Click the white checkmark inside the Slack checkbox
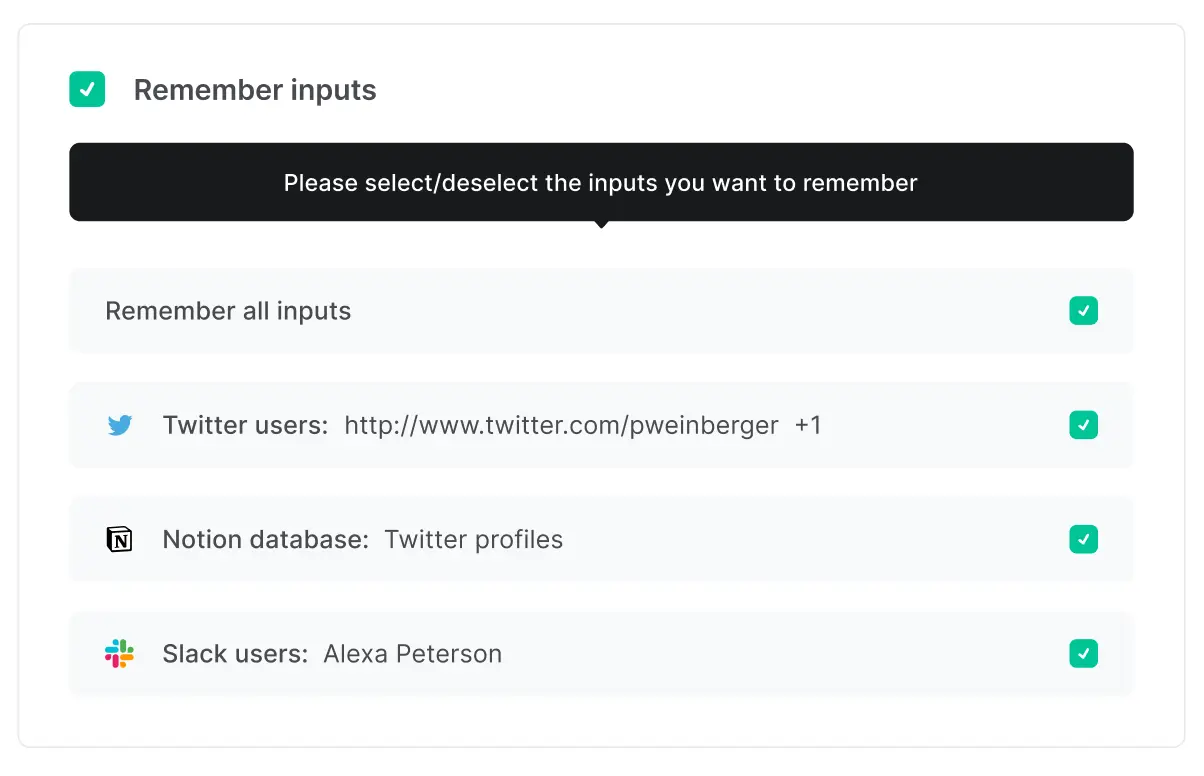Image resolution: width=1204 pixels, height=776 pixels. pos(1083,654)
